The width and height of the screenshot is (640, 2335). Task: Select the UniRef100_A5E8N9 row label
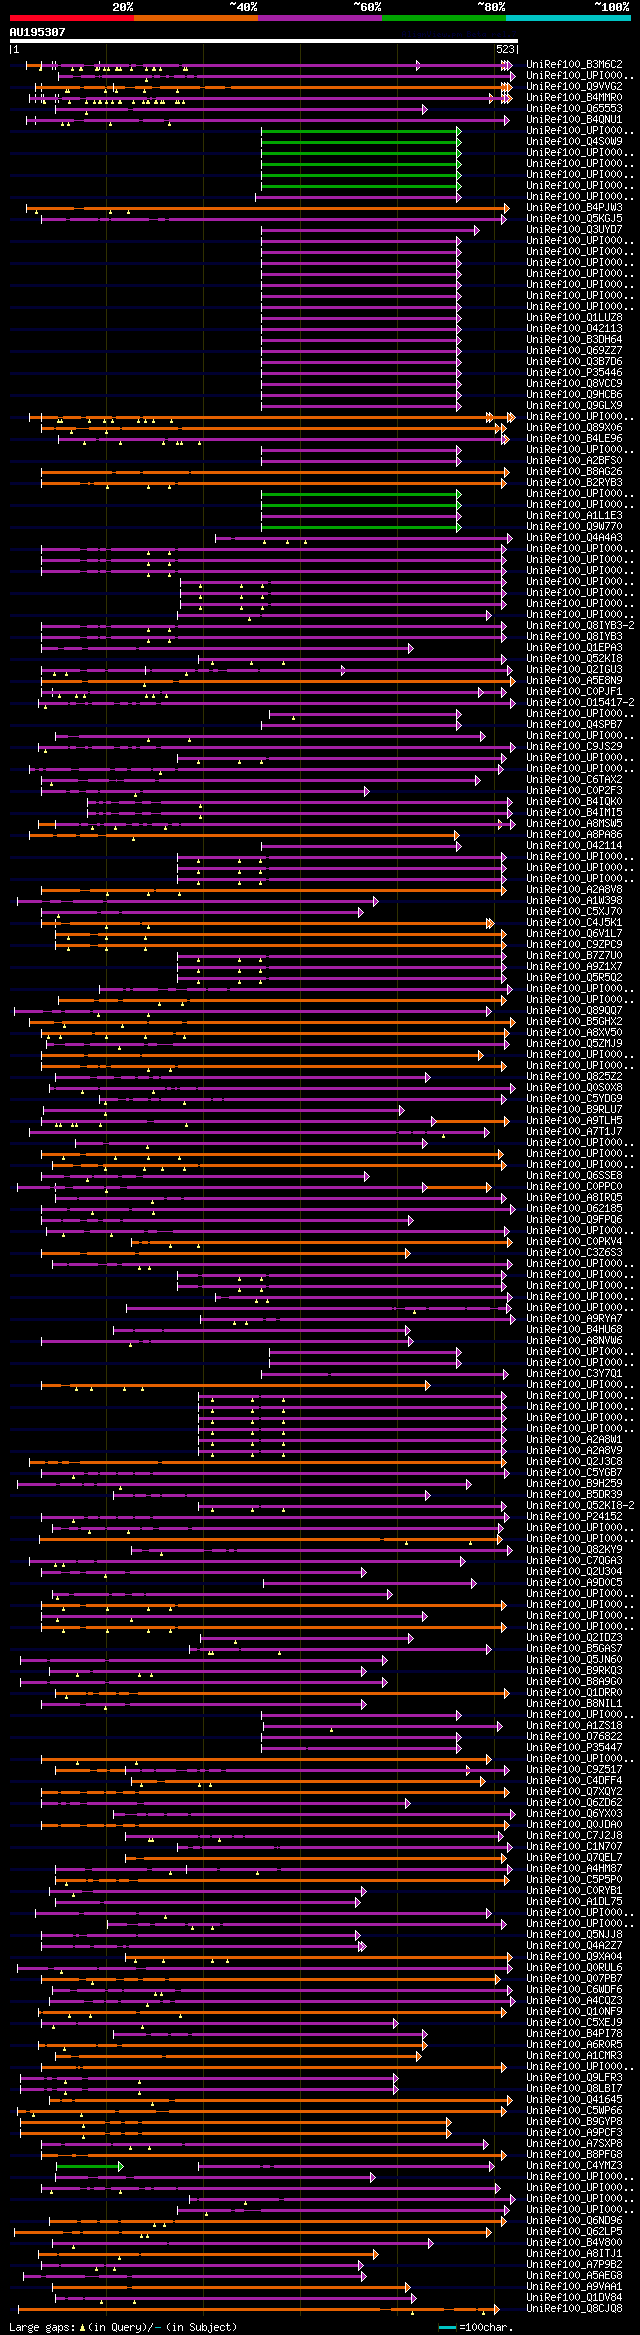click(574, 681)
